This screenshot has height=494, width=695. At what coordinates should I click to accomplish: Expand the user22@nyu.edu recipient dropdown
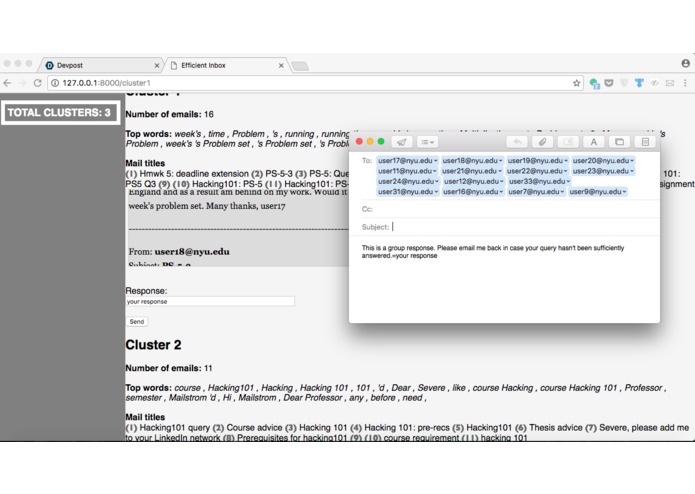(565, 171)
